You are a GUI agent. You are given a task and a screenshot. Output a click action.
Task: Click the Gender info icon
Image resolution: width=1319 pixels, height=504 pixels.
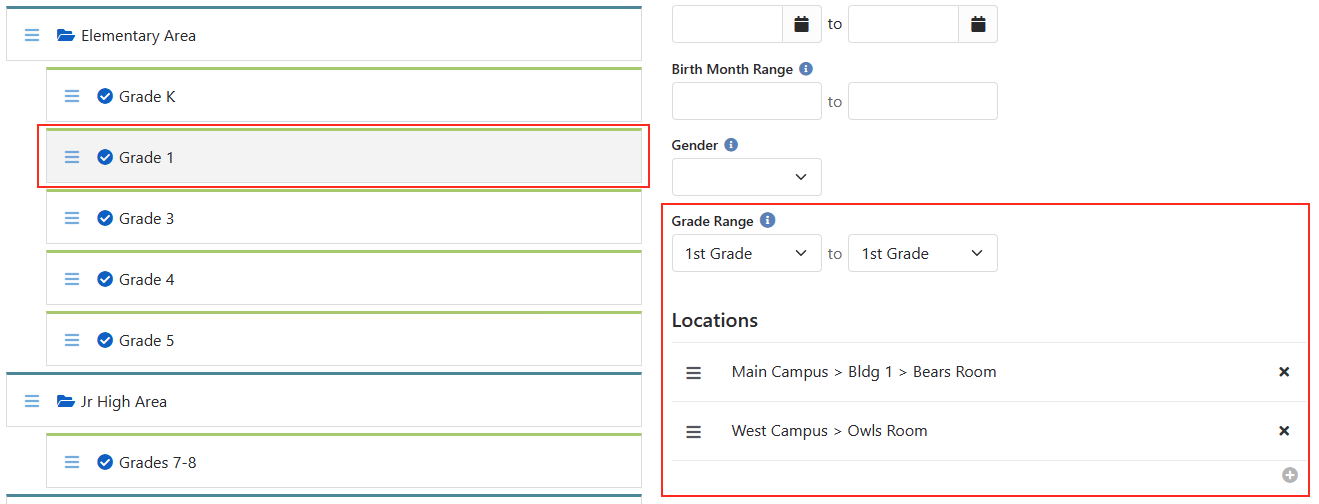pos(731,145)
